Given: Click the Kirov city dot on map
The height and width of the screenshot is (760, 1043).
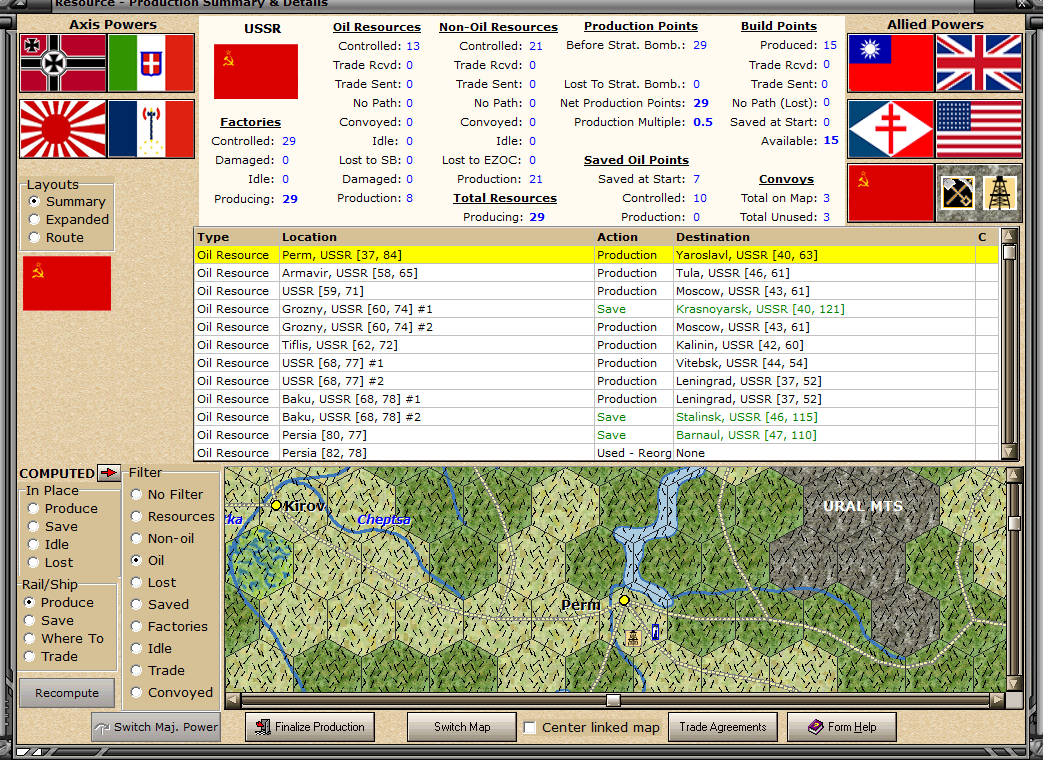Looking at the screenshot, I should 276,505.
